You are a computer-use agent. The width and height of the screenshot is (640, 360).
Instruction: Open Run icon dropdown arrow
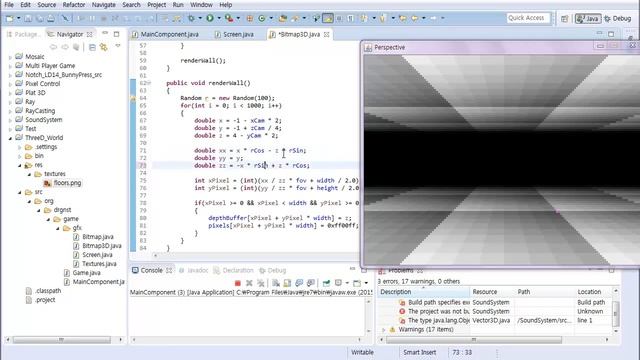[x=219, y=18]
